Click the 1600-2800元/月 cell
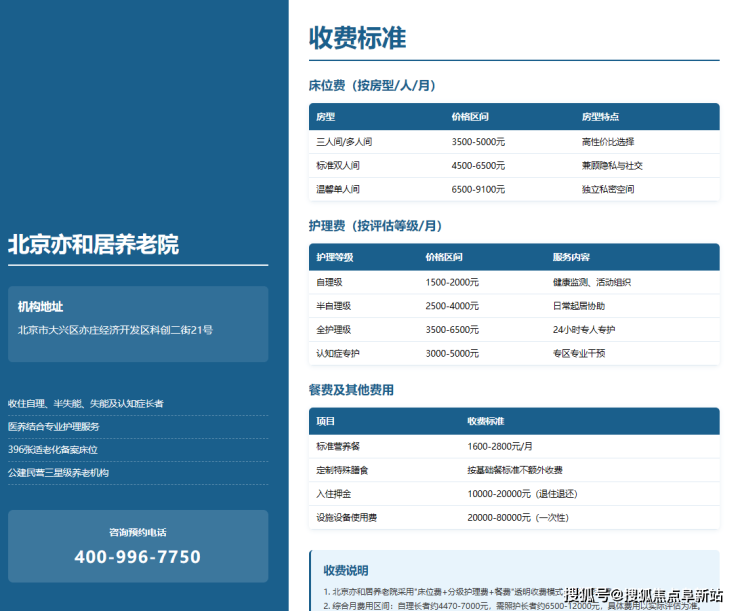Screen dimensions: 740x611 (500, 446)
